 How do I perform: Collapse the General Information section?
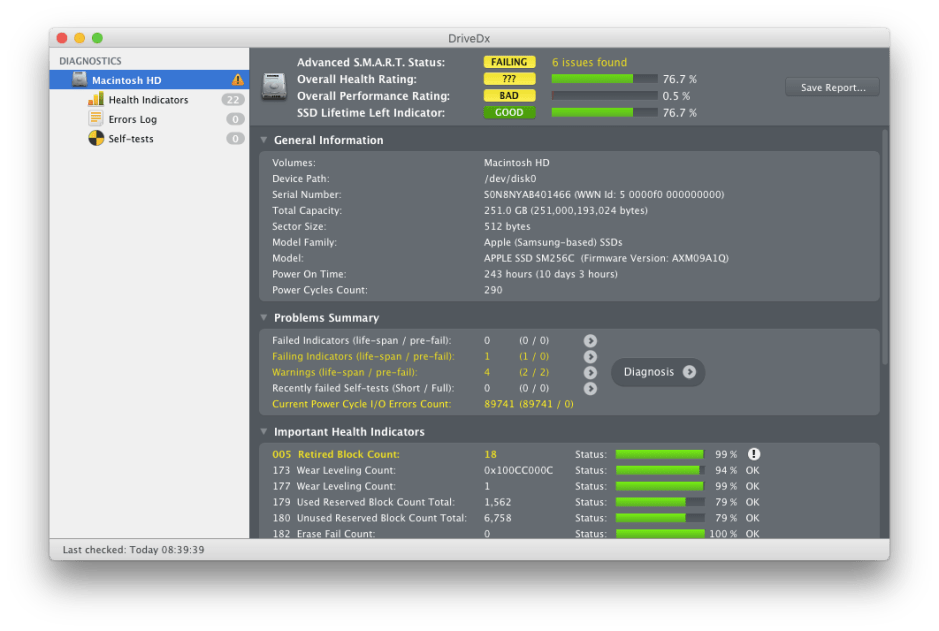pos(262,140)
